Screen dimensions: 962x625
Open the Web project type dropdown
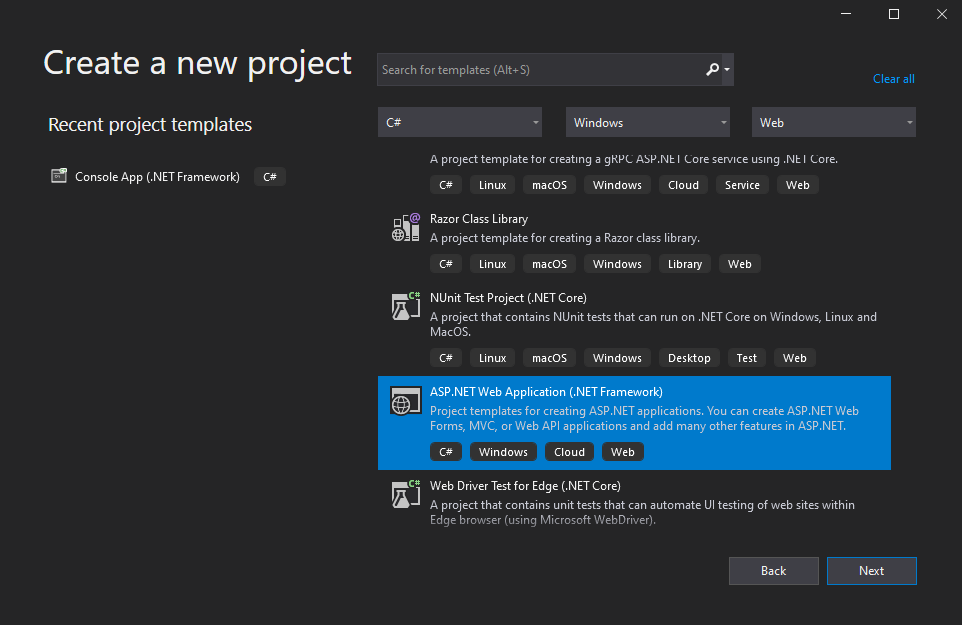(x=833, y=122)
